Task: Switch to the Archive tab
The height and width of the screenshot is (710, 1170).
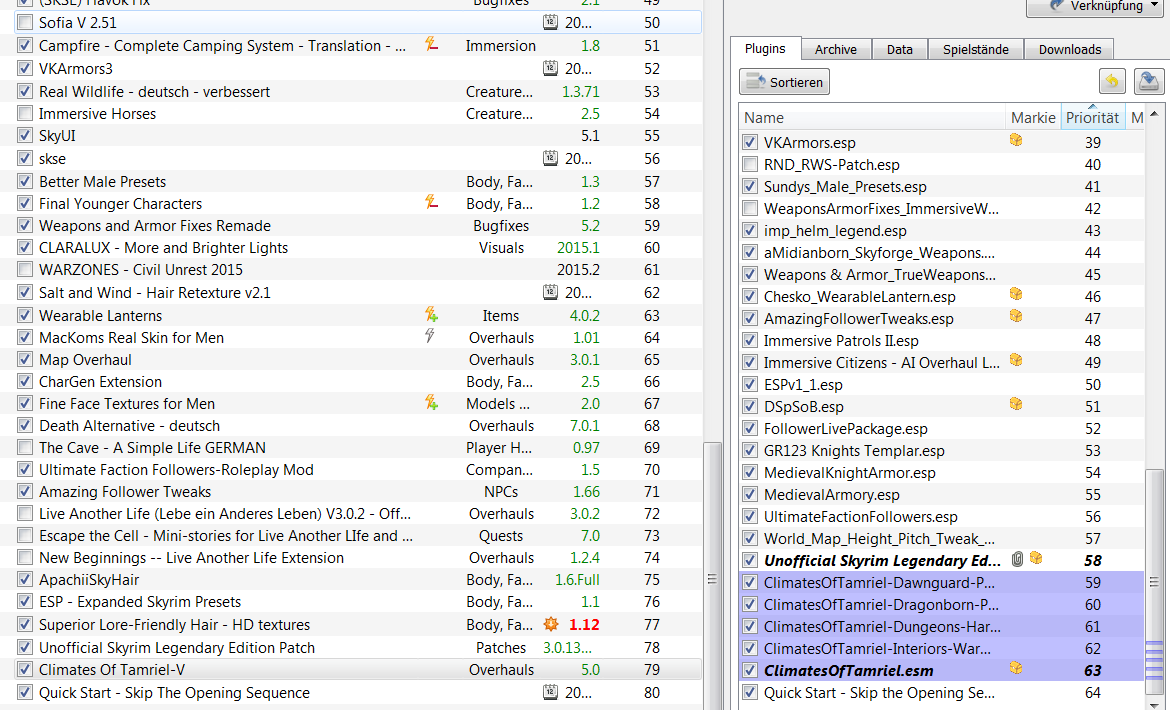Action: pyautogui.click(x=835, y=49)
